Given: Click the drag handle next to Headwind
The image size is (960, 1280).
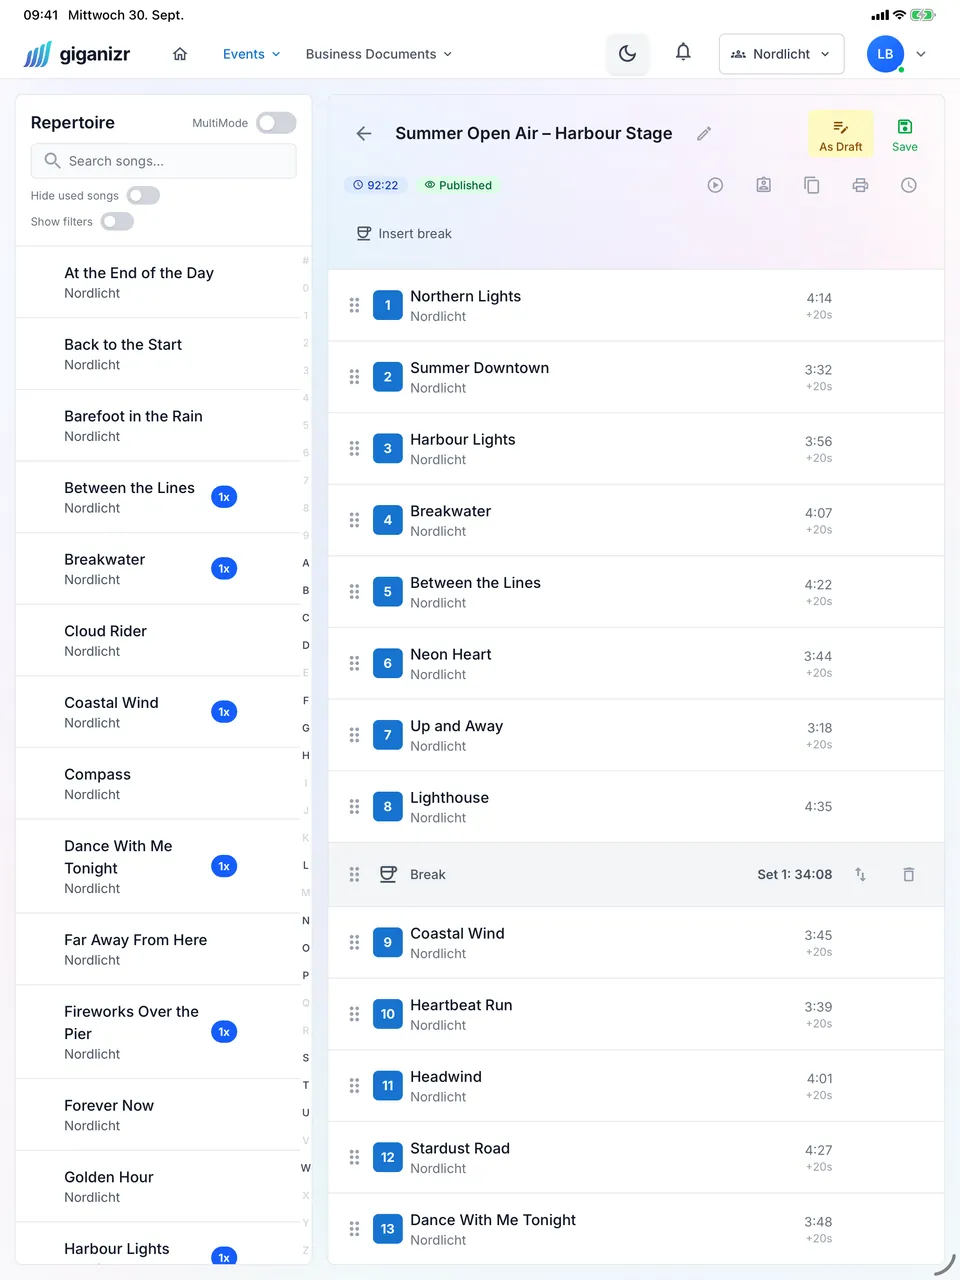Looking at the screenshot, I should (354, 1085).
